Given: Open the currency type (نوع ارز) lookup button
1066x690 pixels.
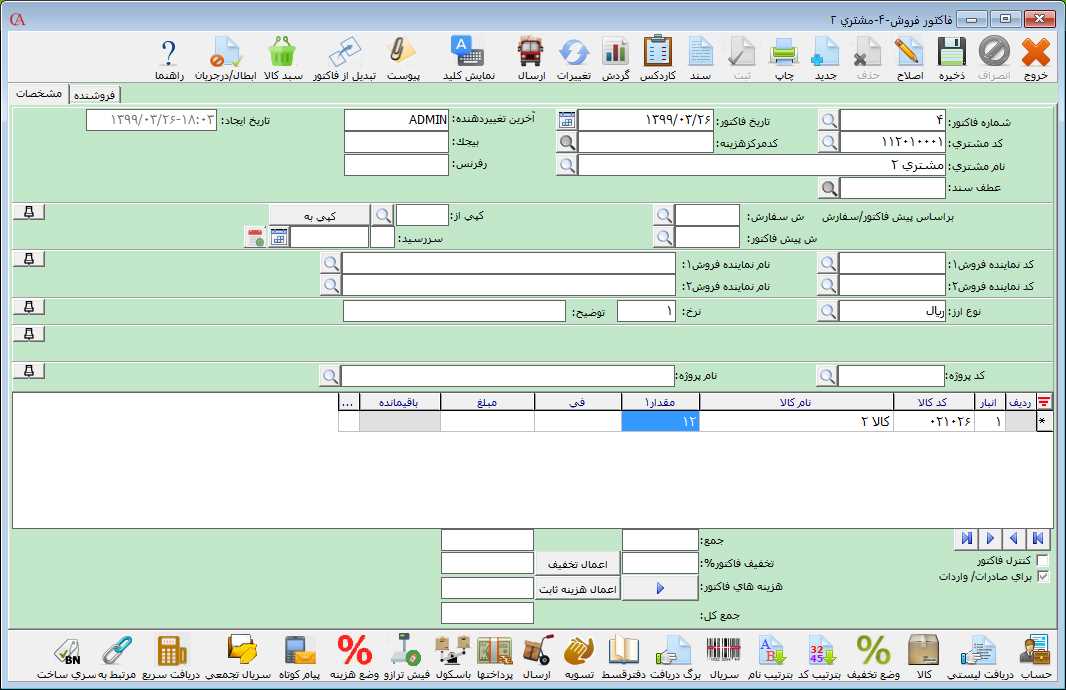Looking at the screenshot, I should pyautogui.click(x=828, y=311).
